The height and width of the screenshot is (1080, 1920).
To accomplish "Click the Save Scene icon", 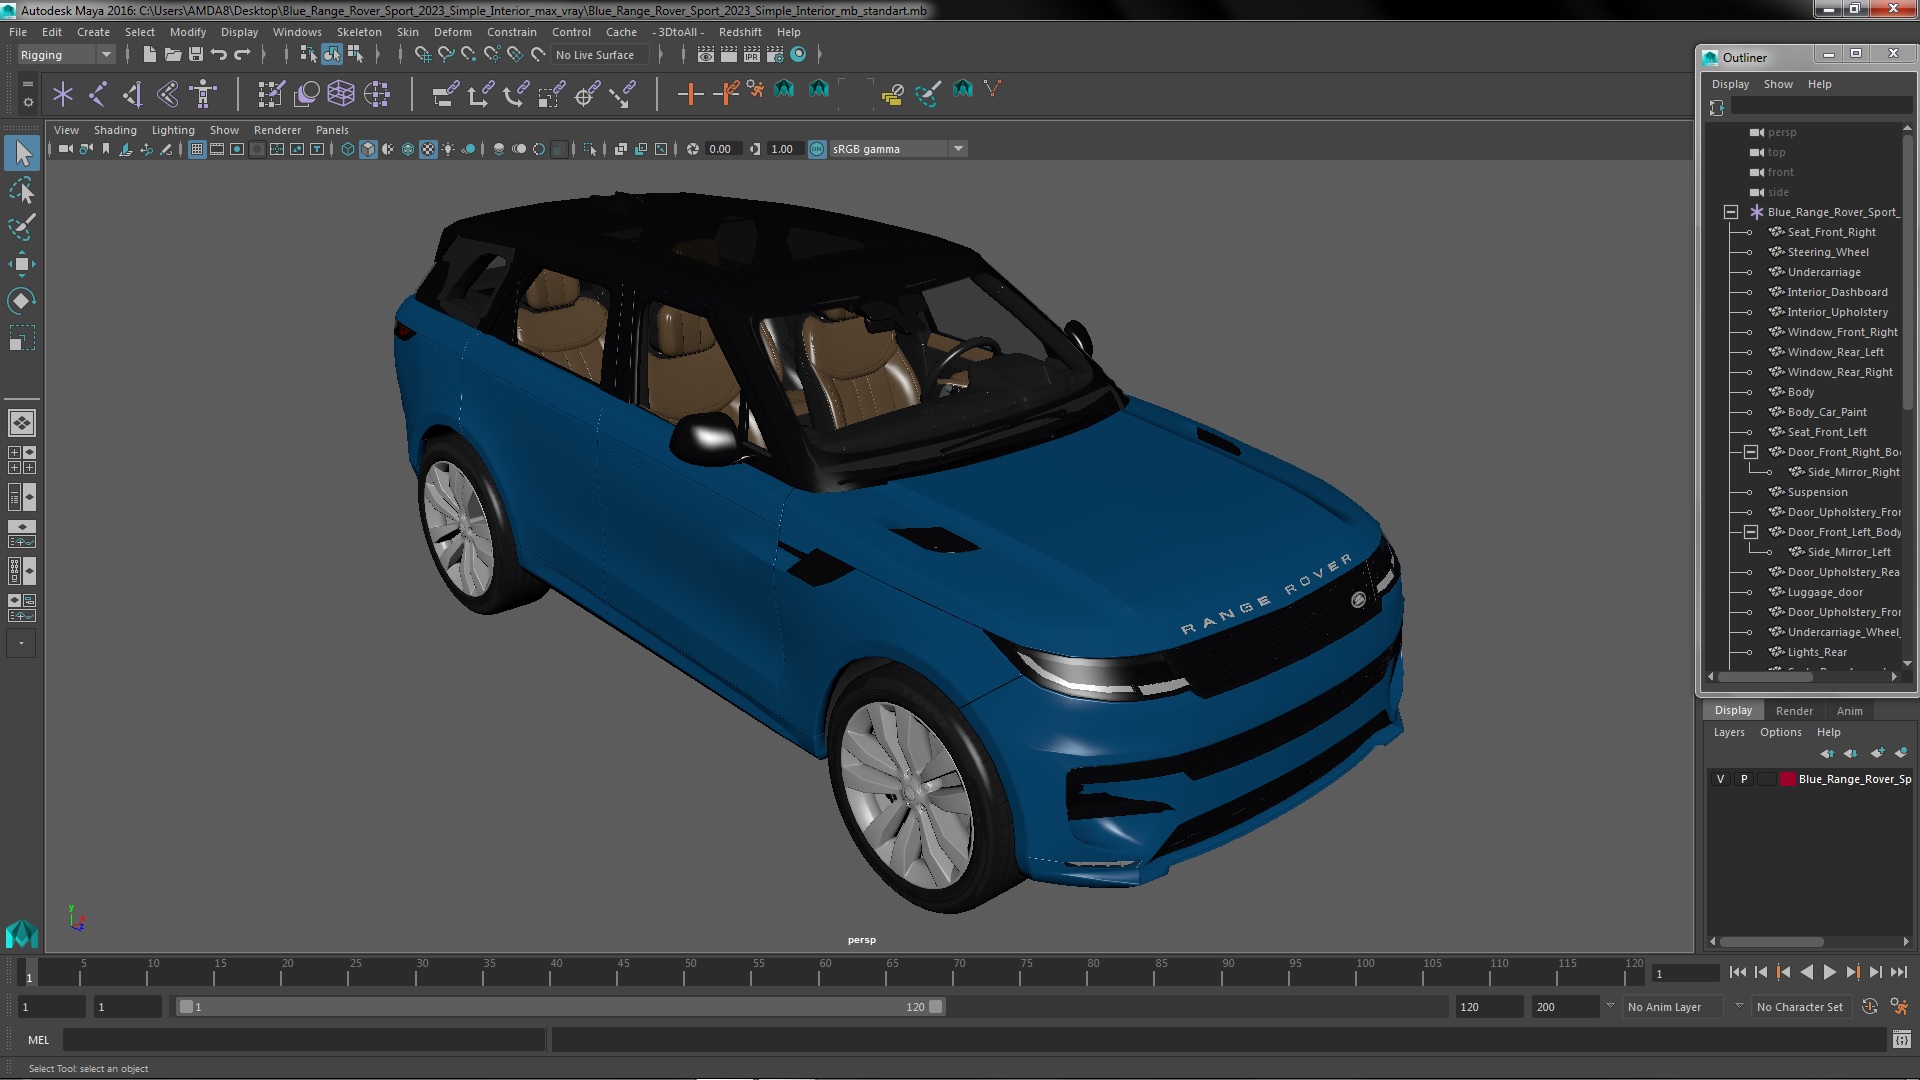I will pos(196,54).
